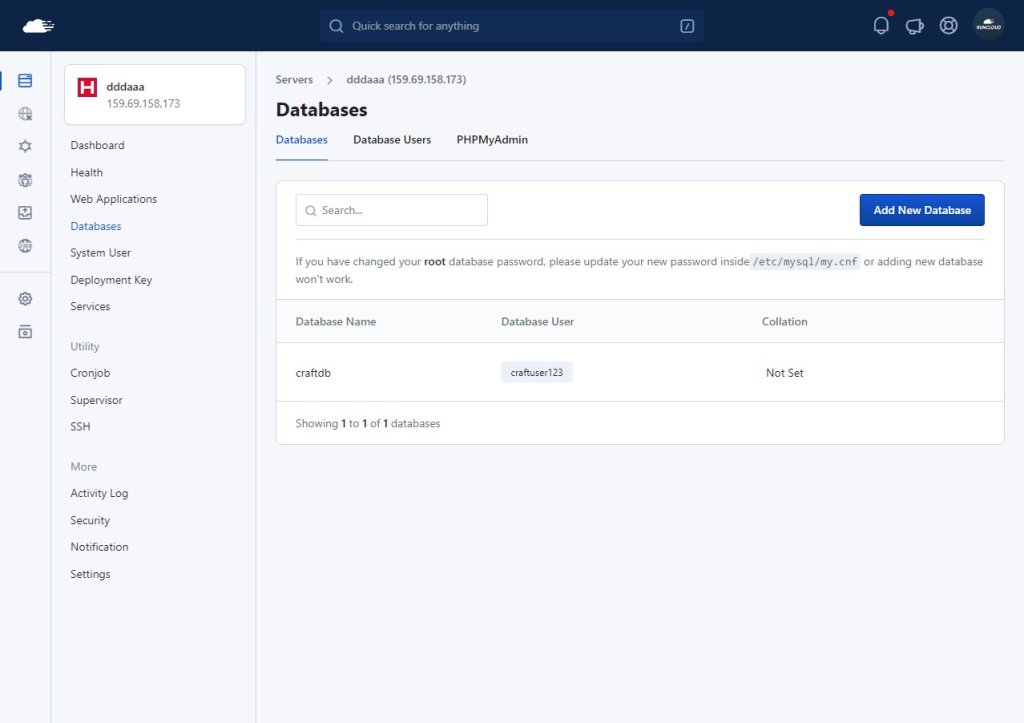Click the Servers breadcrumb link
The width and height of the screenshot is (1024, 723).
click(294, 80)
